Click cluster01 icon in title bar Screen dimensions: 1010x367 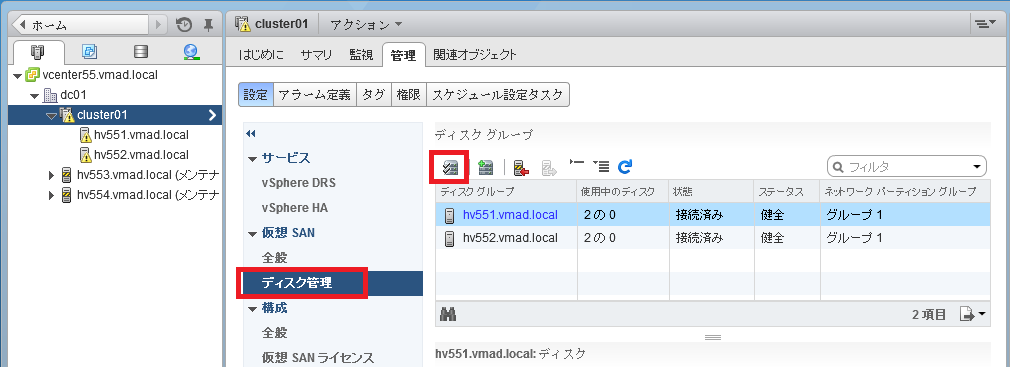click(243, 24)
